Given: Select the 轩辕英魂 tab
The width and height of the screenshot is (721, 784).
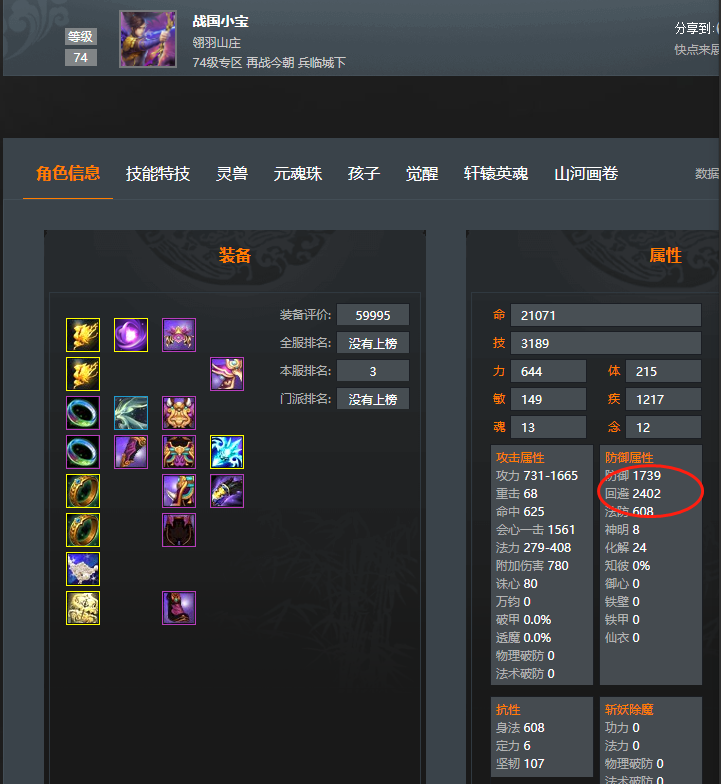Looking at the screenshot, I should (x=496, y=174).
